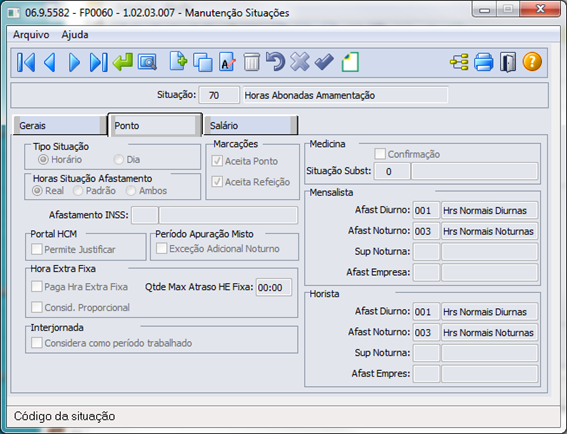This screenshot has width=567, height=434.
Task: Close the Manutenção Situações window
Action: point(541,9)
